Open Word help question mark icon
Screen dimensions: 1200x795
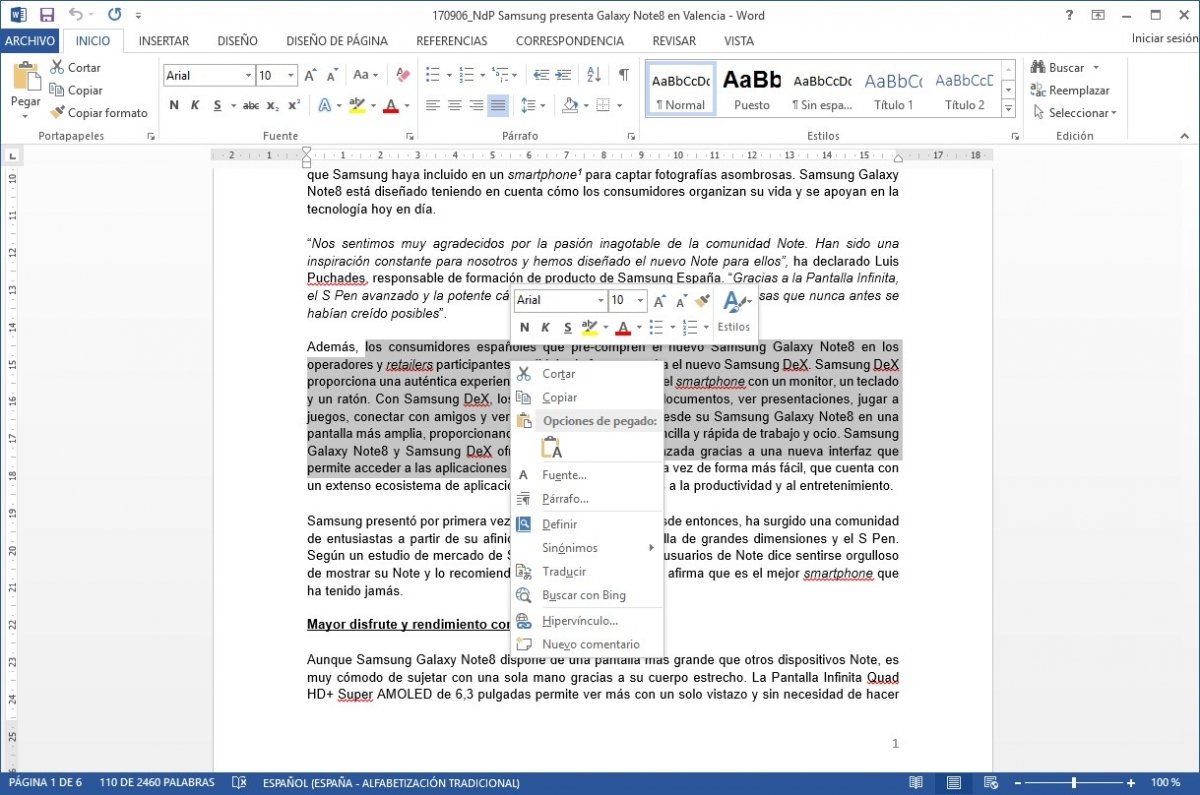click(x=1070, y=15)
